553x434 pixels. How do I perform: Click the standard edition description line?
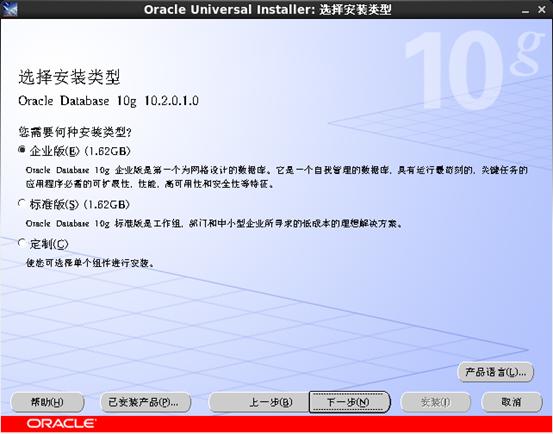pyautogui.click(x=214, y=224)
